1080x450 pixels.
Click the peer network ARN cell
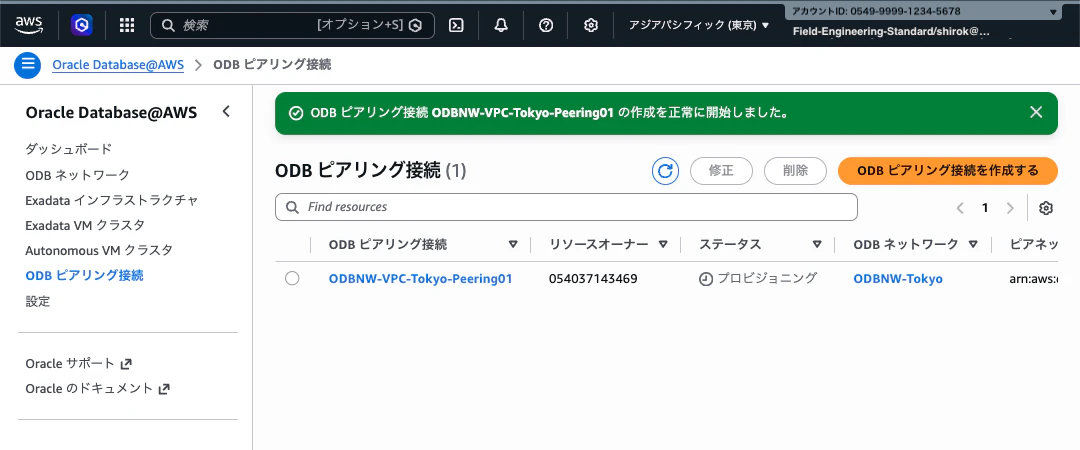[x=1034, y=279]
